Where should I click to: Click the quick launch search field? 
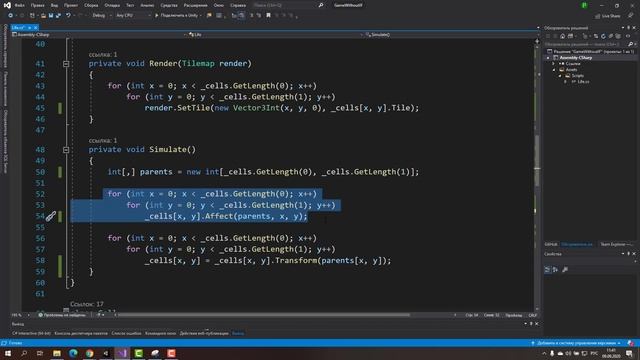[288, 5]
